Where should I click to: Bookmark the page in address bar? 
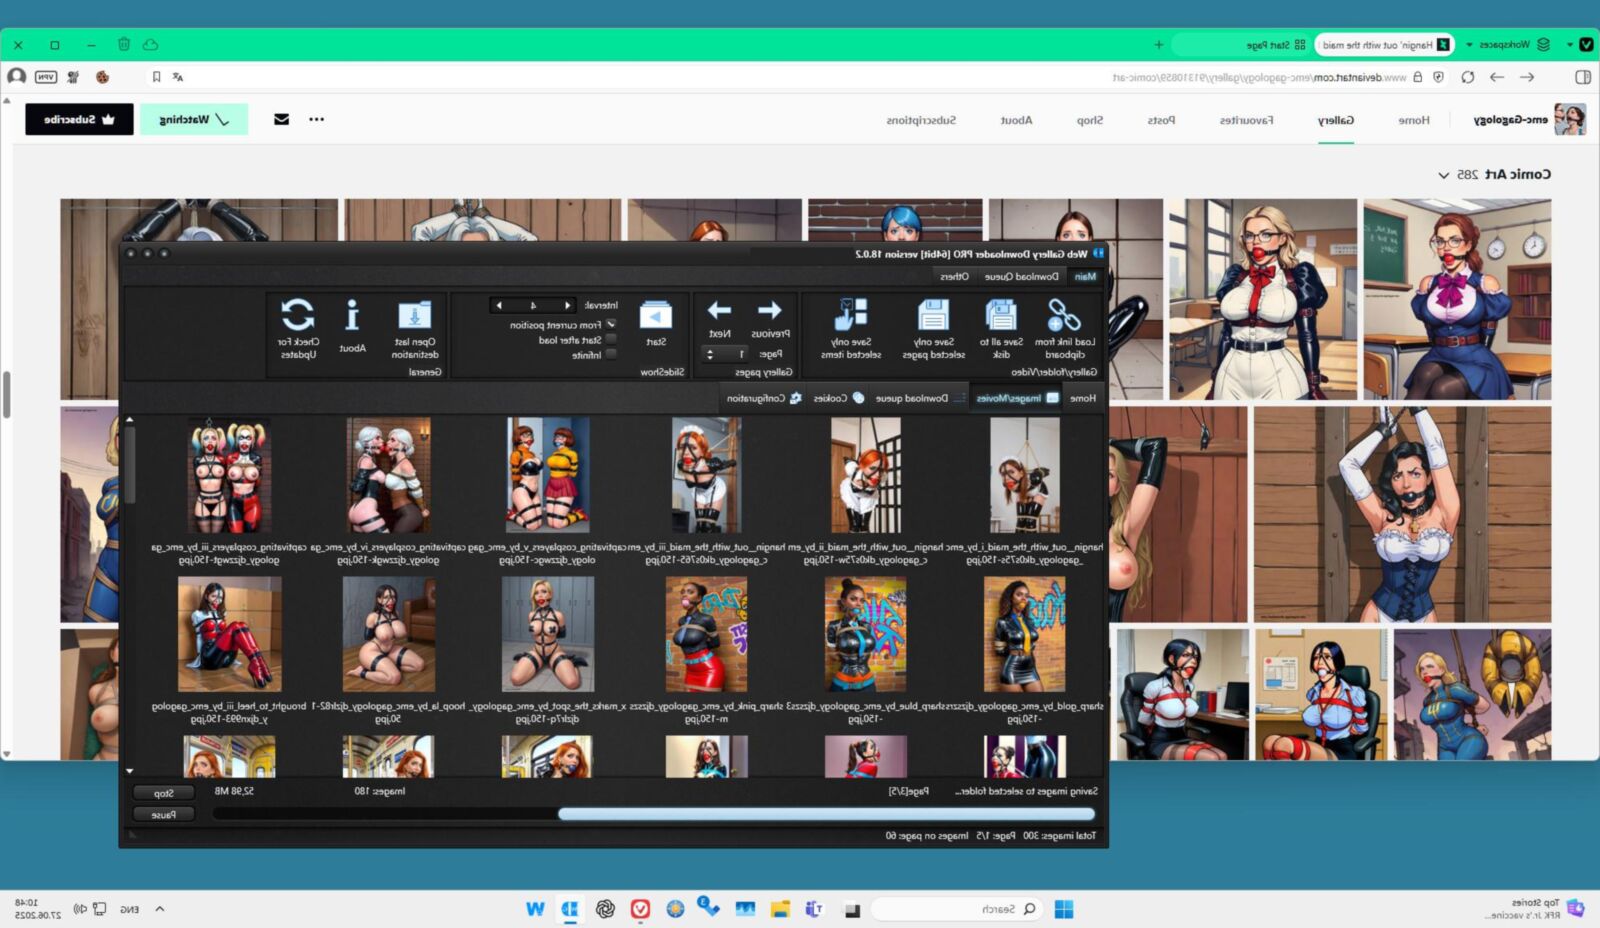pyautogui.click(x=156, y=77)
